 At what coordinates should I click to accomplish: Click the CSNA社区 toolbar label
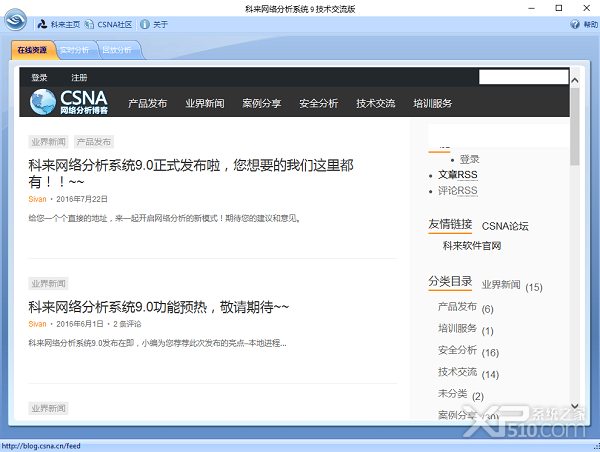pyautogui.click(x=114, y=24)
